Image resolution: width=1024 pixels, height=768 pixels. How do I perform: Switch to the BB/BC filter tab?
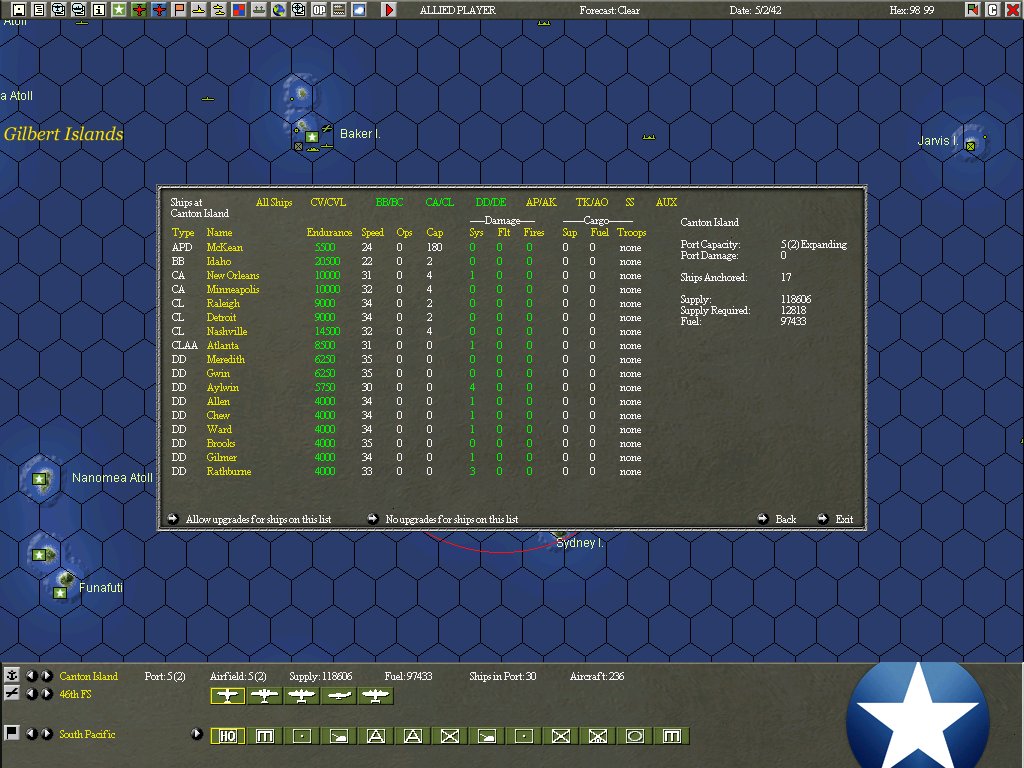389,202
